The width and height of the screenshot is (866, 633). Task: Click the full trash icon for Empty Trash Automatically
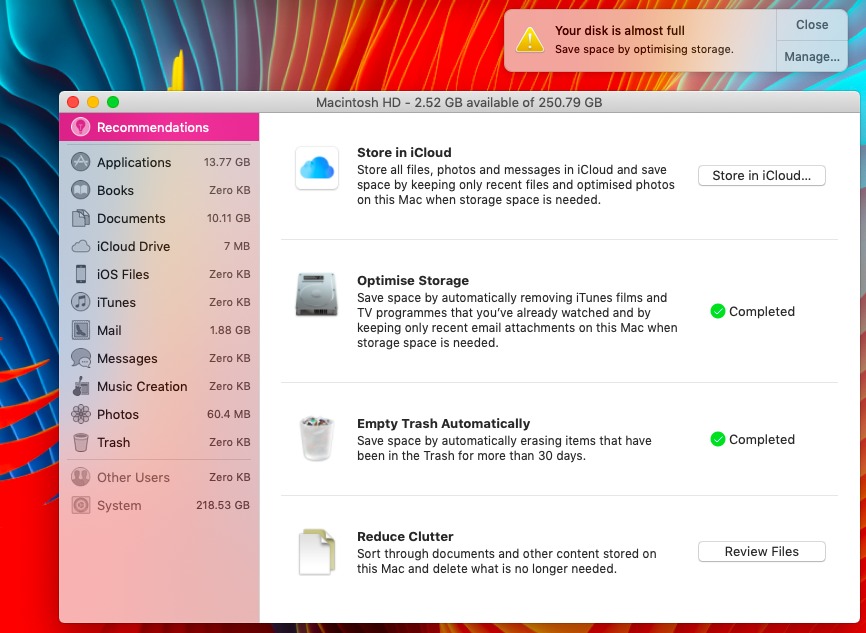316,439
